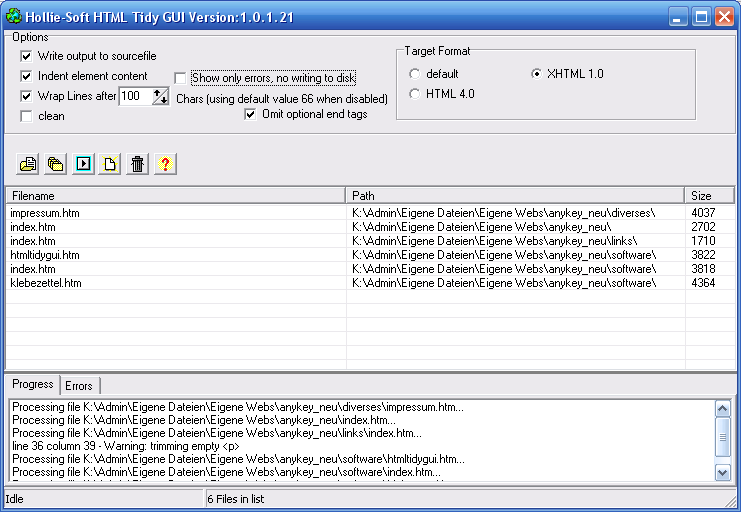This screenshot has width=741, height=512.
Task: Select the XHTML 1.0 radio button
Action: [536, 74]
